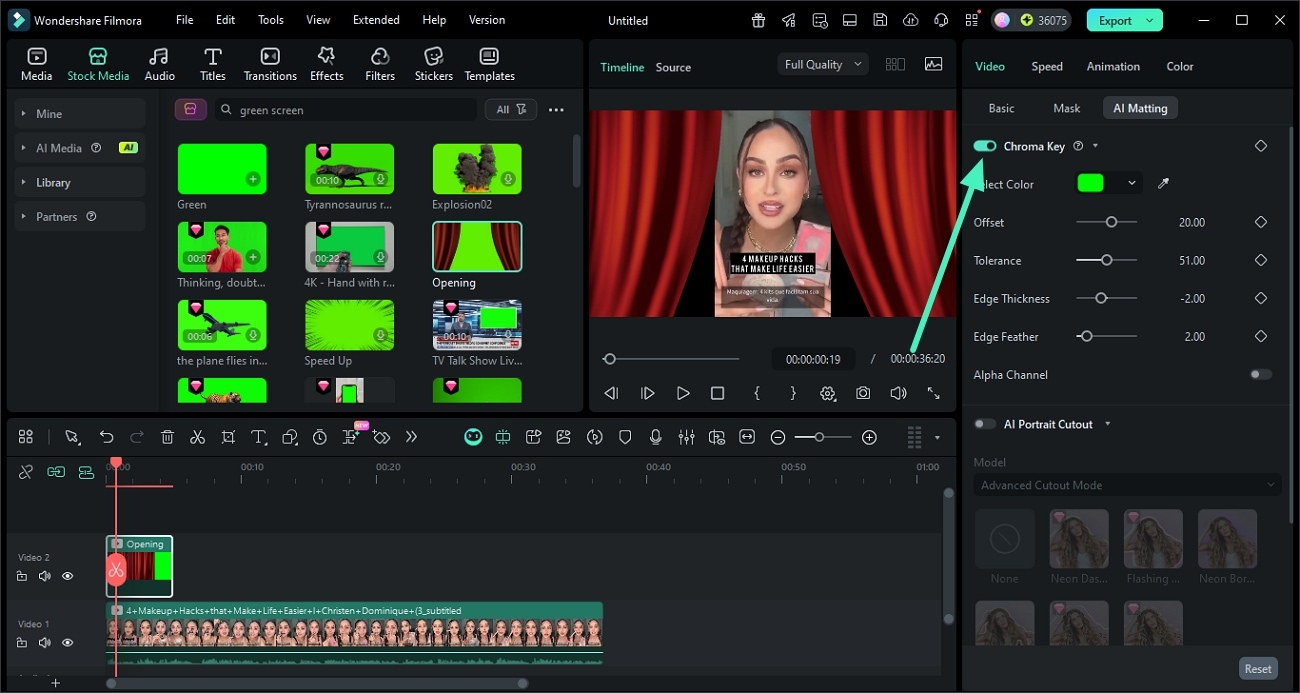1300x693 pixels.
Task: Adjust the Tolerance slider
Action: pyautogui.click(x=1106, y=260)
